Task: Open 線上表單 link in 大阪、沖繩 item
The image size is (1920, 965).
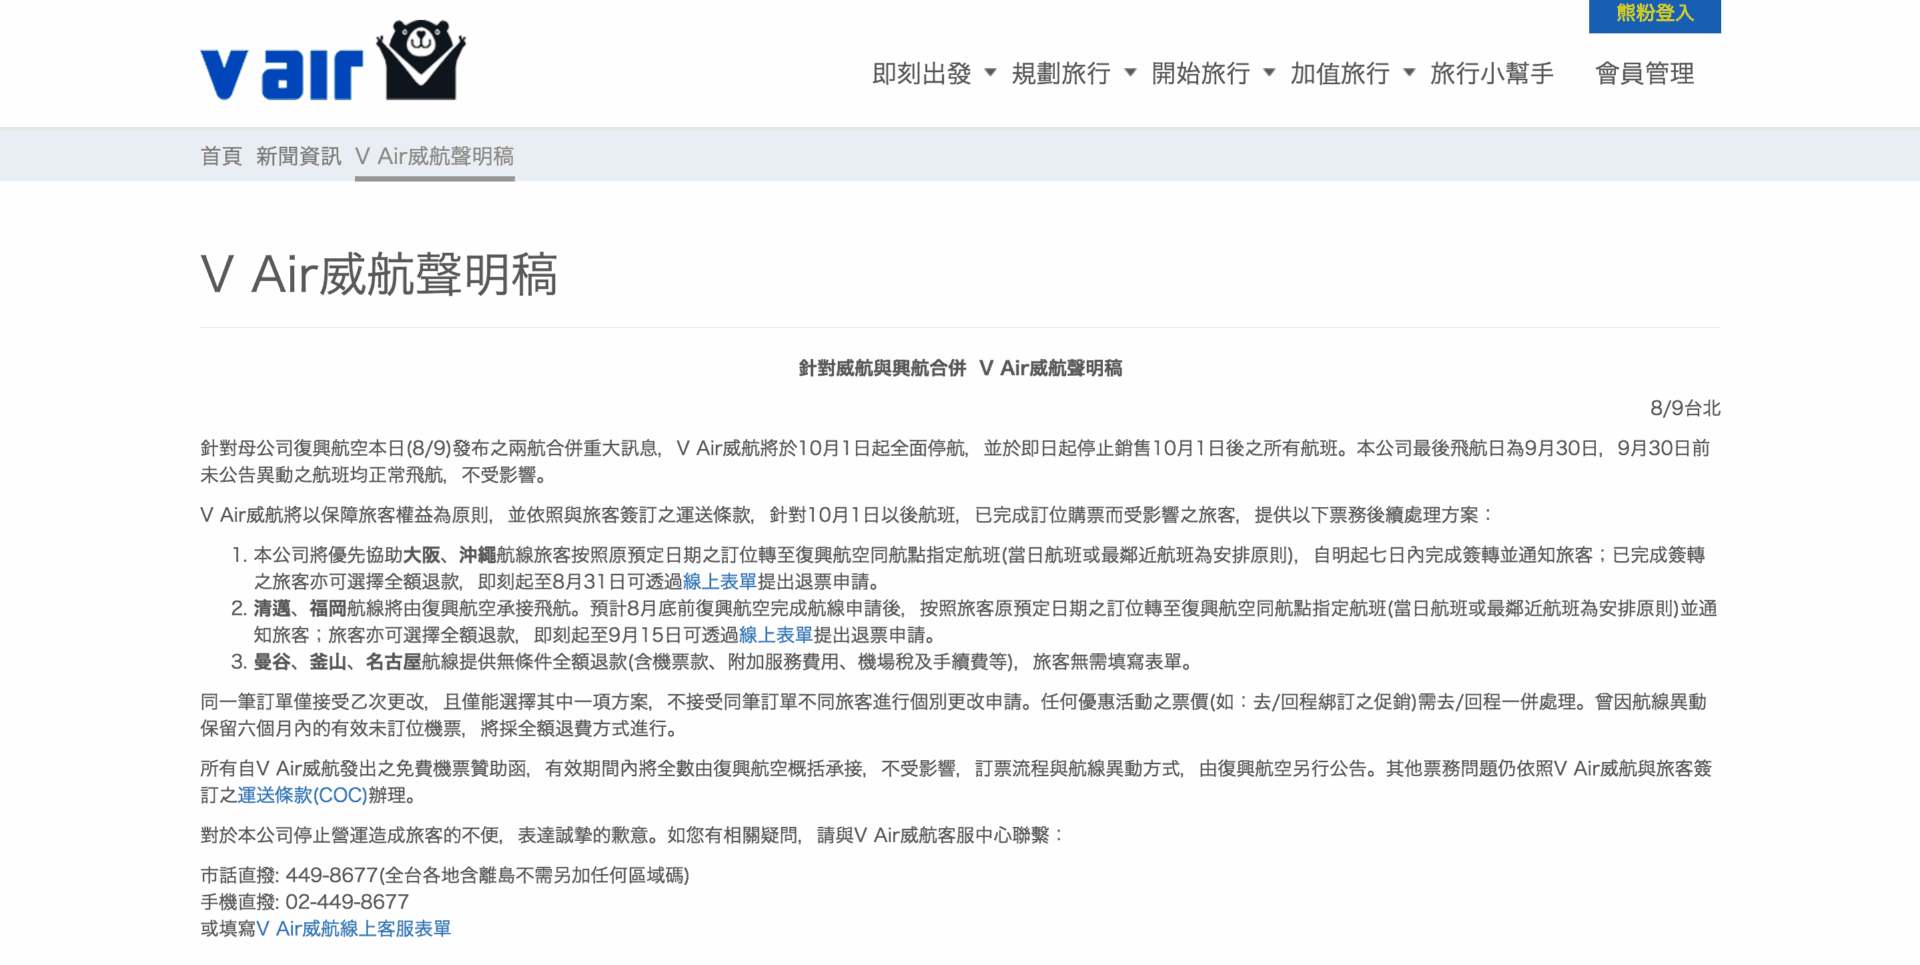Action: (720, 582)
